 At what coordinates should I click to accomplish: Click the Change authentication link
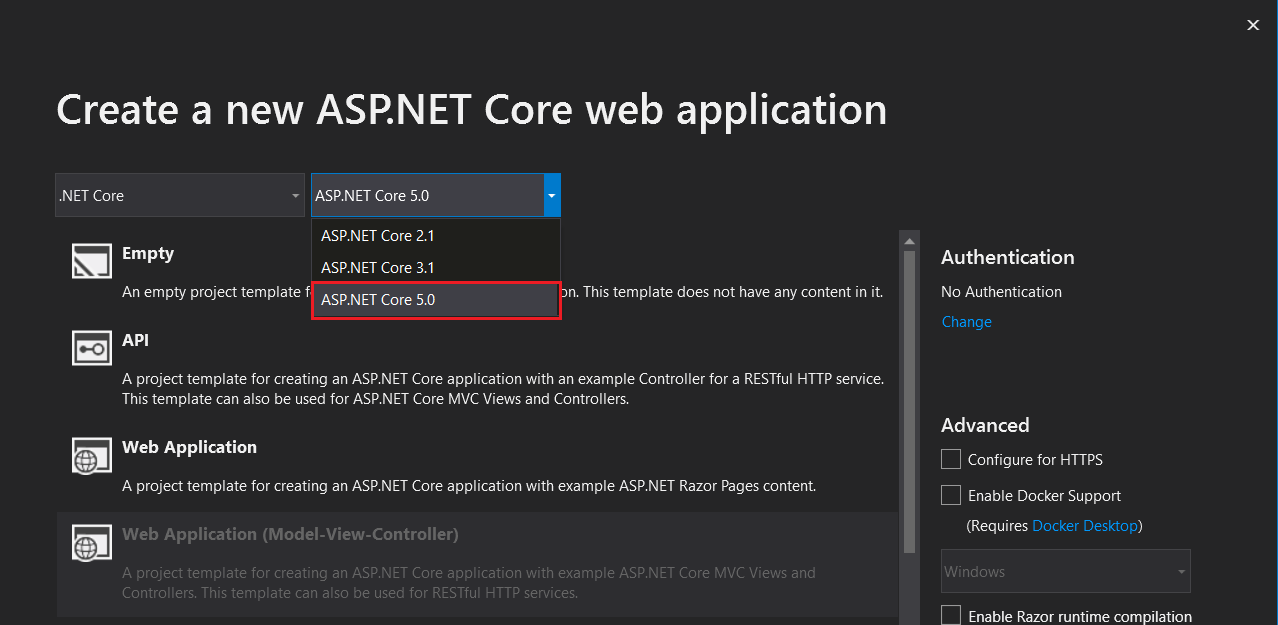coord(966,321)
